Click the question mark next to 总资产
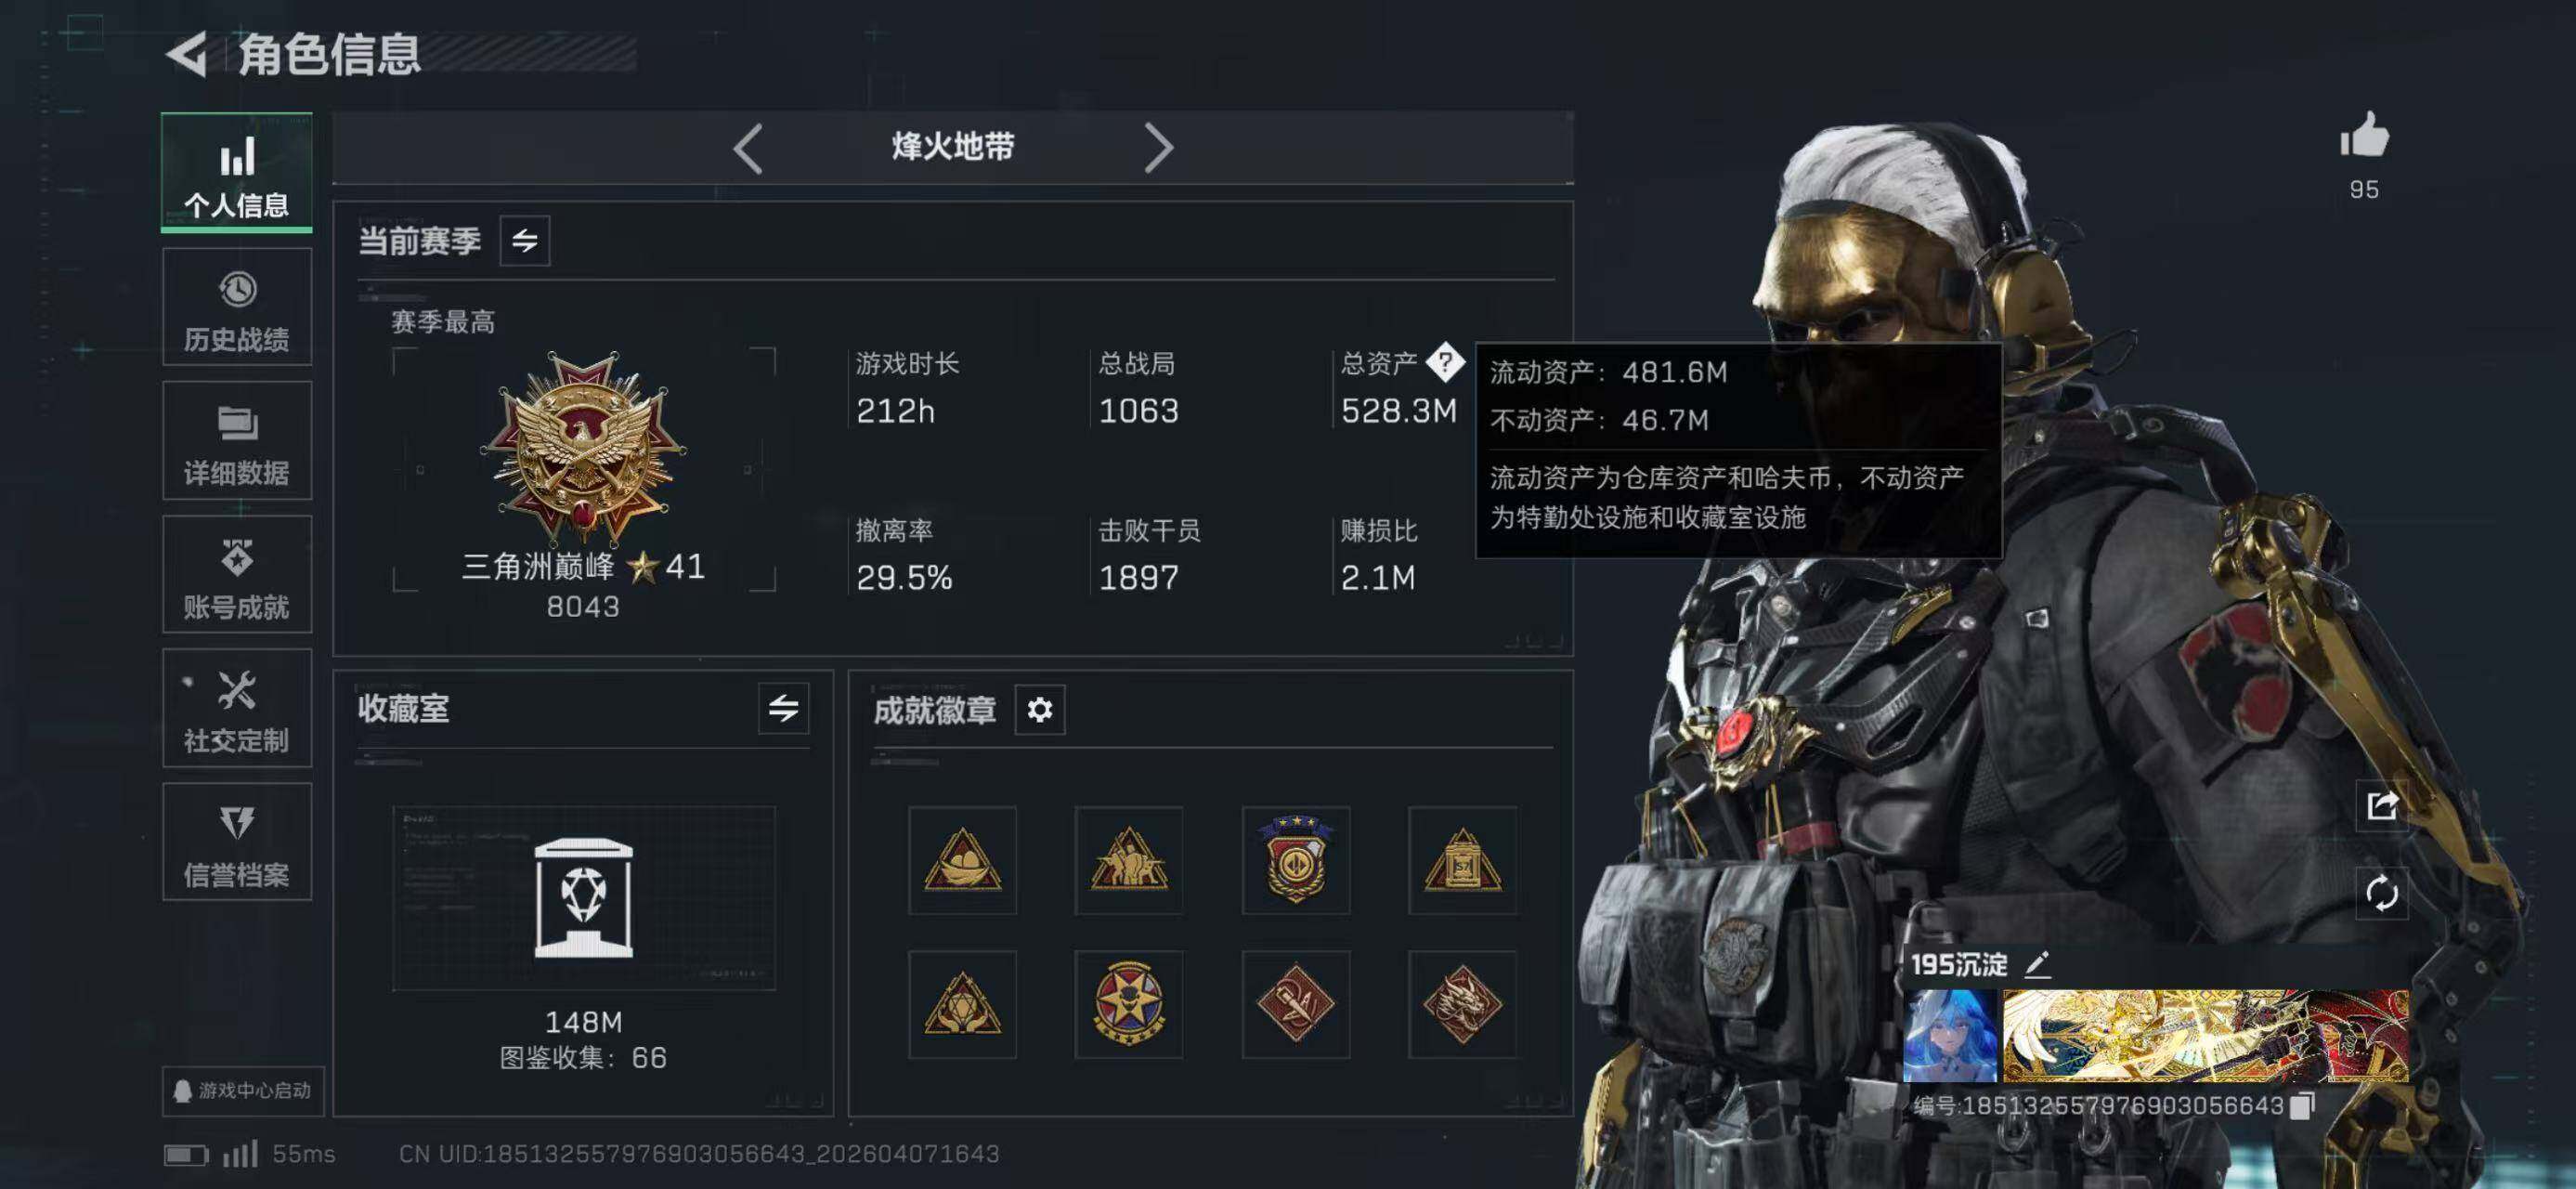 pos(1445,362)
